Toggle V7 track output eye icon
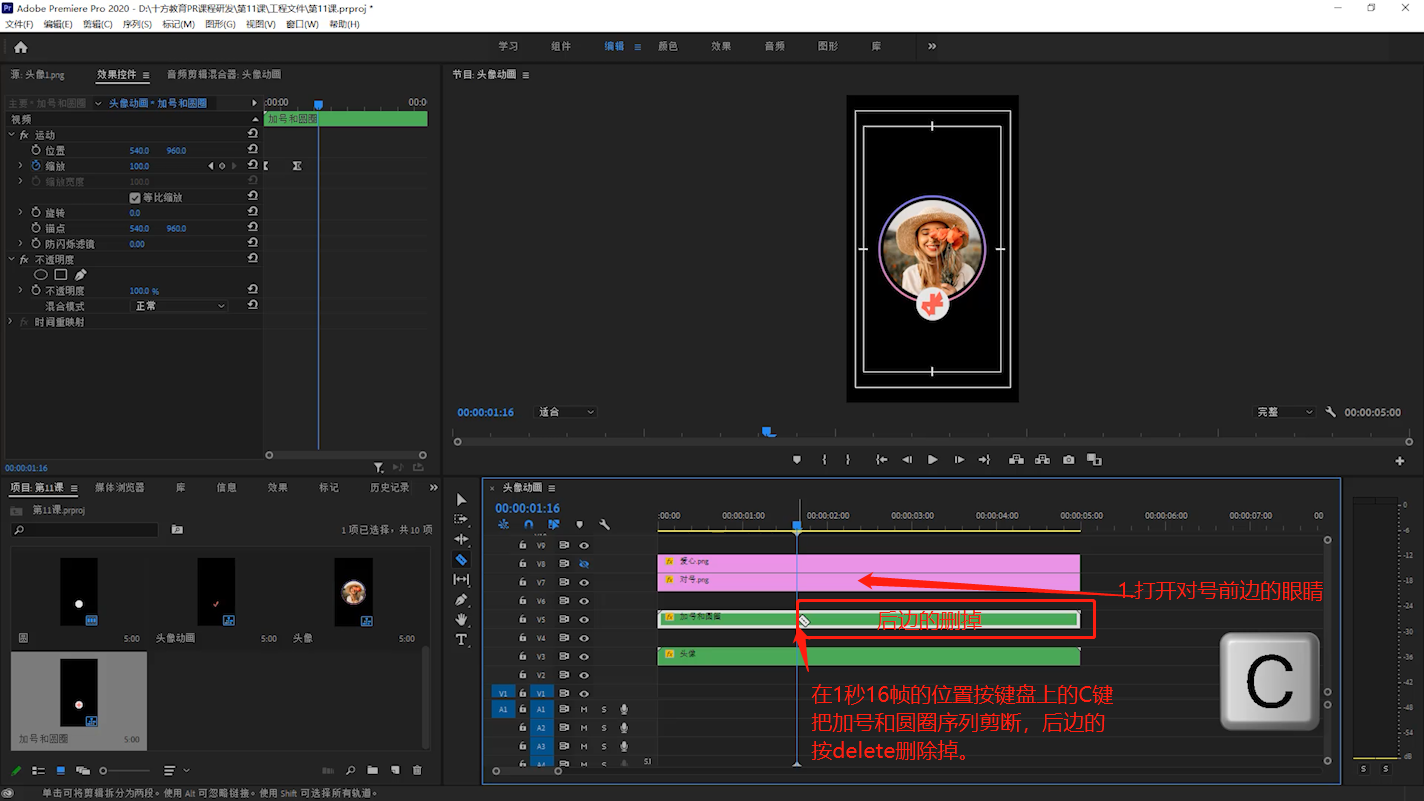Screen dimensions: 1424x801 click(584, 583)
